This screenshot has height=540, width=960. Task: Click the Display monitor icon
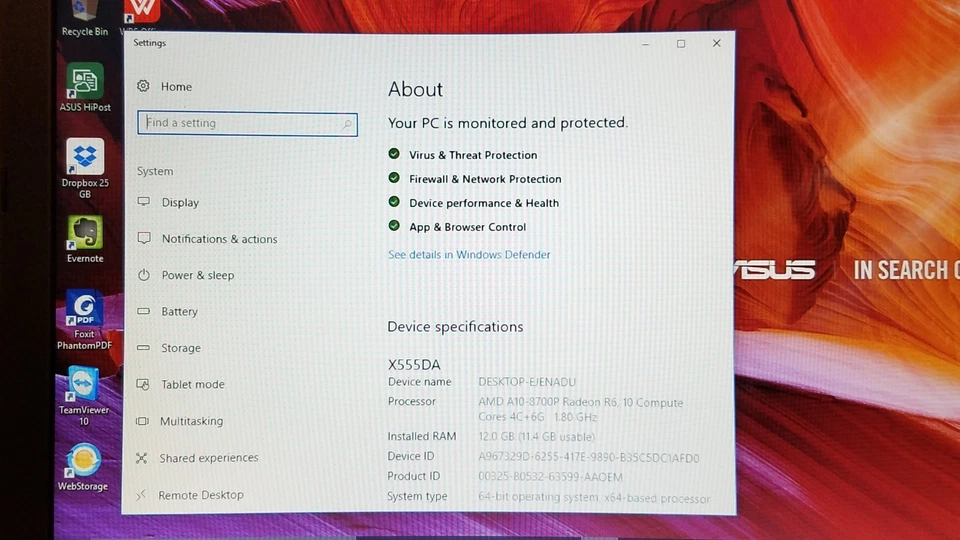[x=144, y=201]
